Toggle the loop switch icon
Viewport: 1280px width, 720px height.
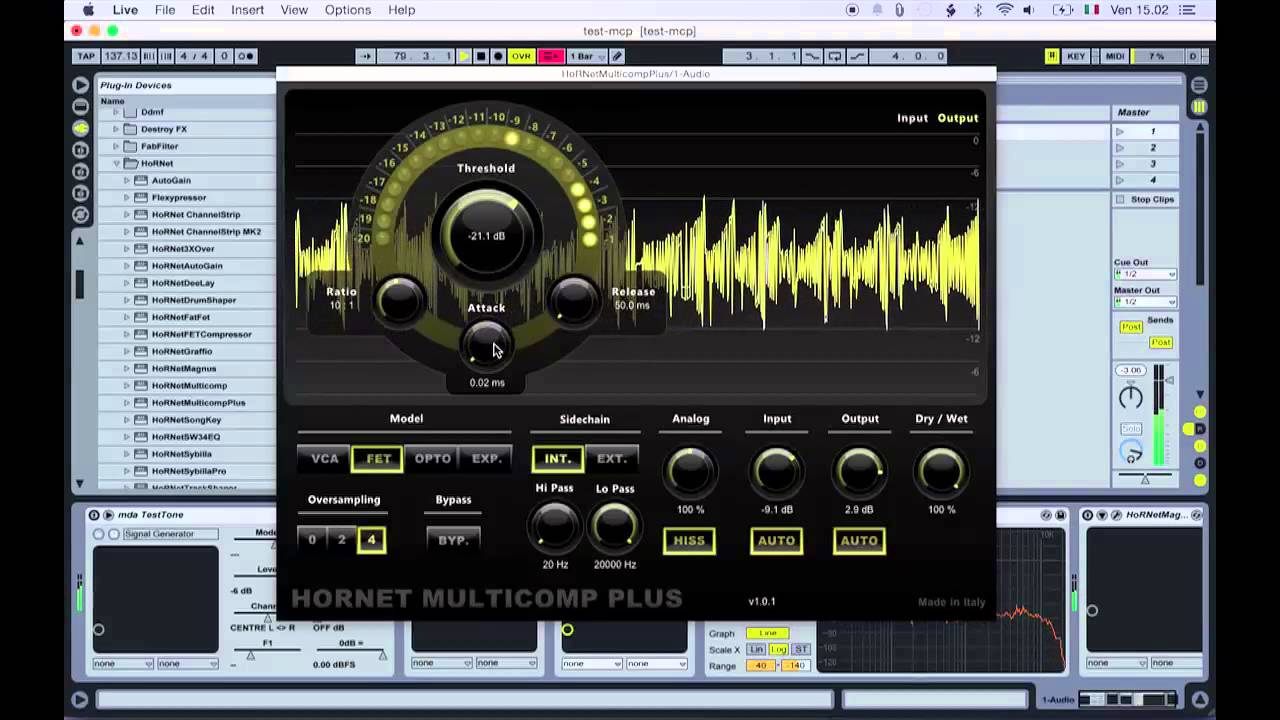[834, 56]
